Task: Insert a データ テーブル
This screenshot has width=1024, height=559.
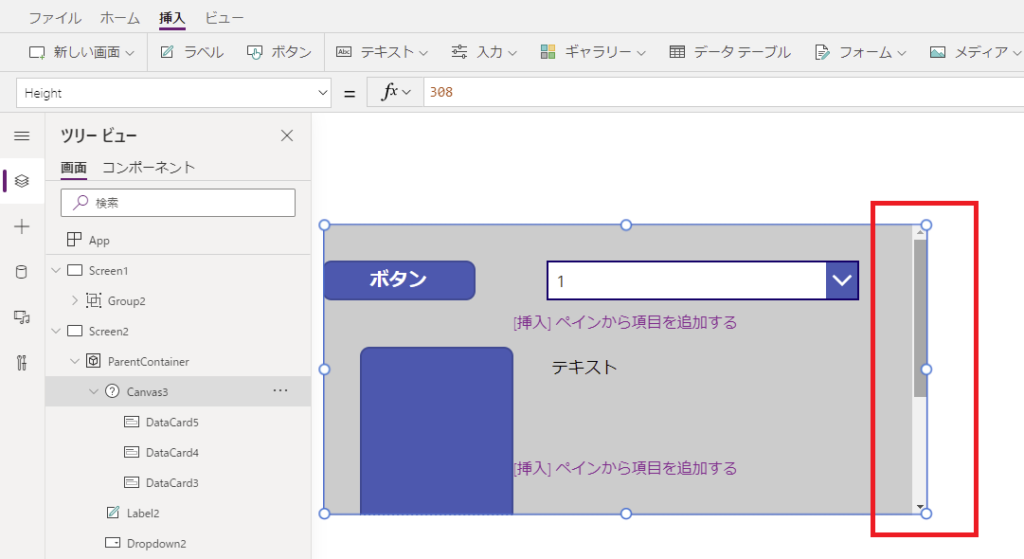Action: pos(730,52)
